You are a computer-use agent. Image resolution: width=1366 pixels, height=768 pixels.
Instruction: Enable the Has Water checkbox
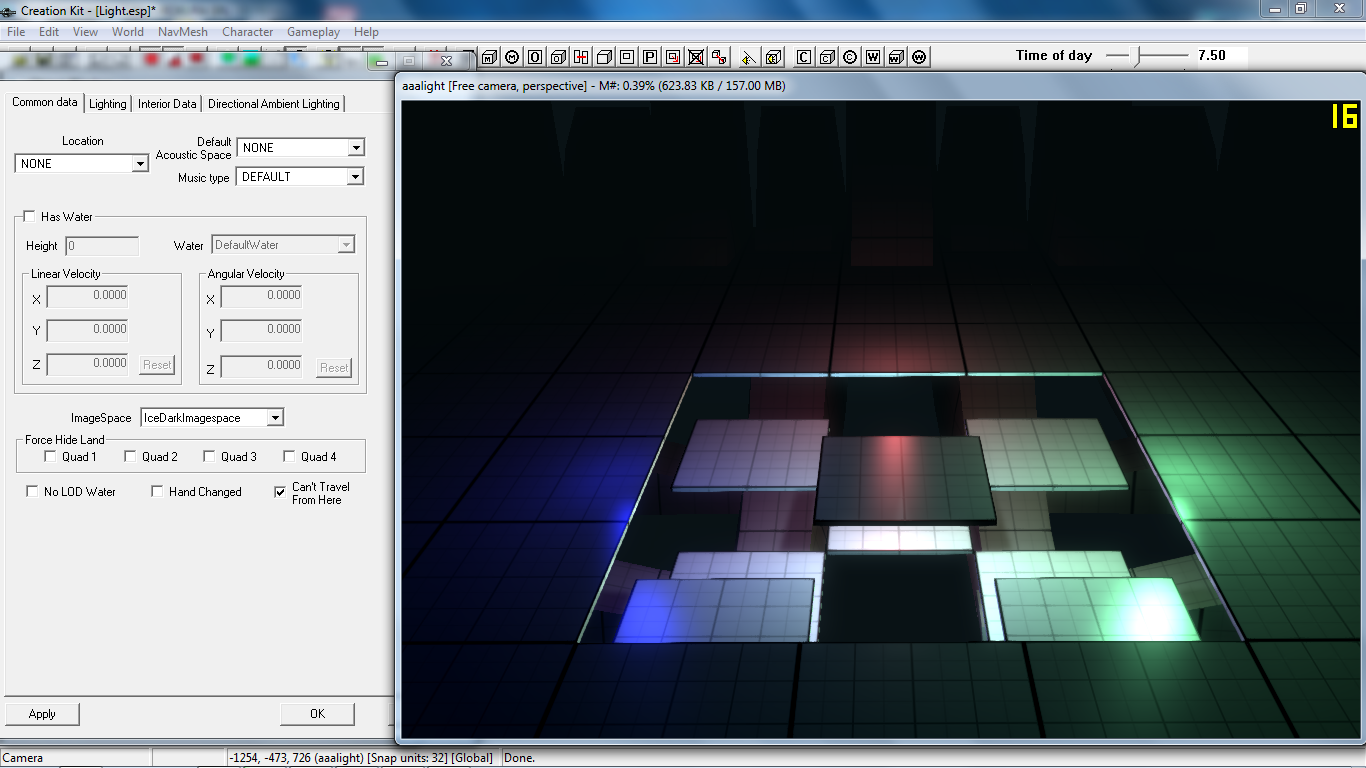[29, 217]
